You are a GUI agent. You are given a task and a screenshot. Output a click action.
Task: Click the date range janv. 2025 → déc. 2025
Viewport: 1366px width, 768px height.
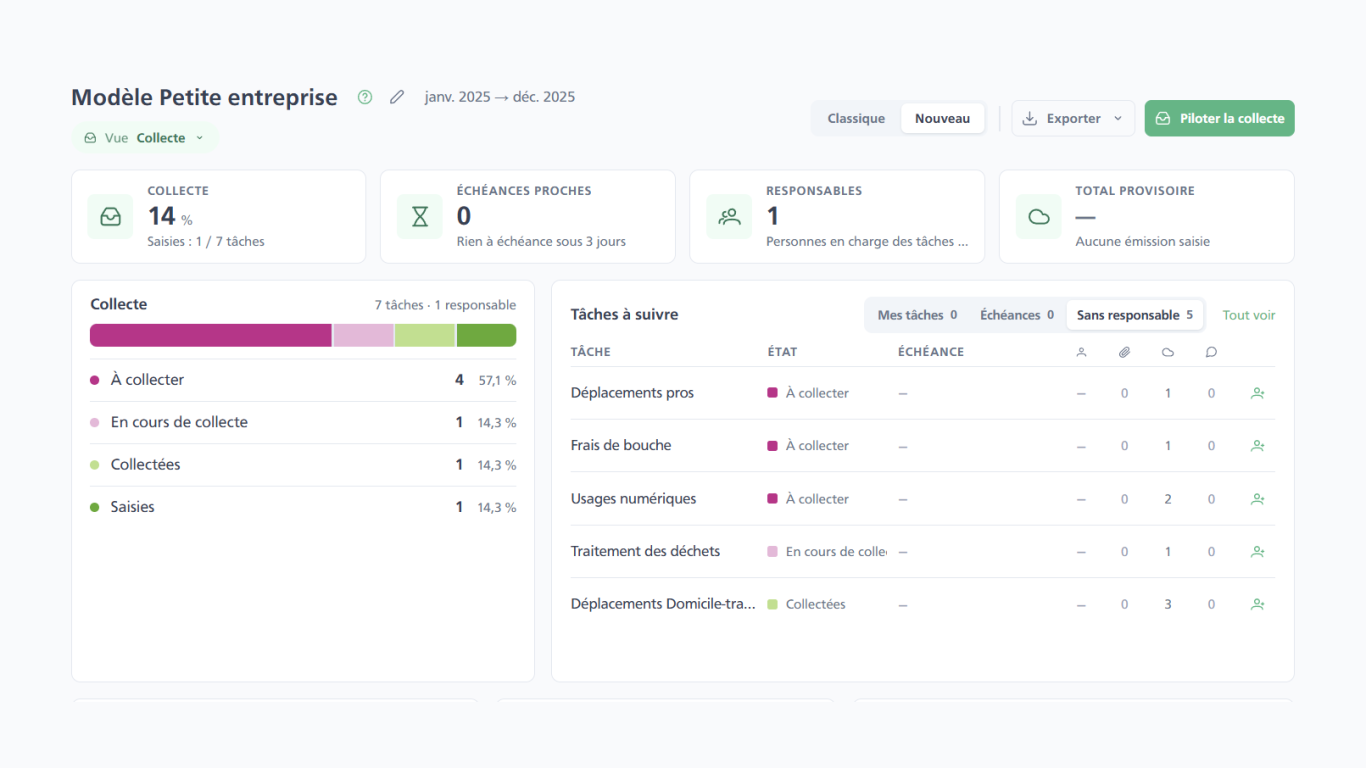click(x=500, y=97)
